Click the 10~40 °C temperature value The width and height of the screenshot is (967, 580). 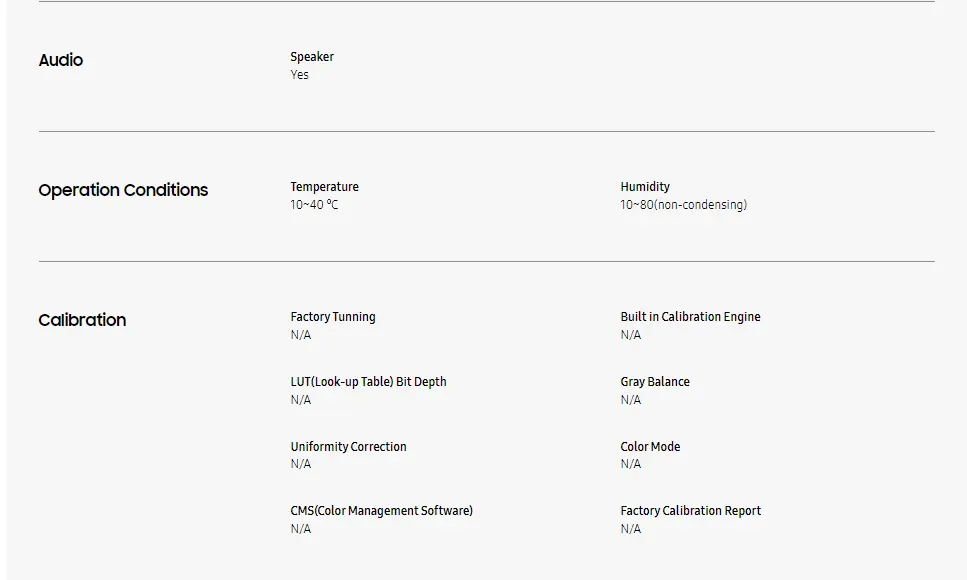[x=314, y=205]
